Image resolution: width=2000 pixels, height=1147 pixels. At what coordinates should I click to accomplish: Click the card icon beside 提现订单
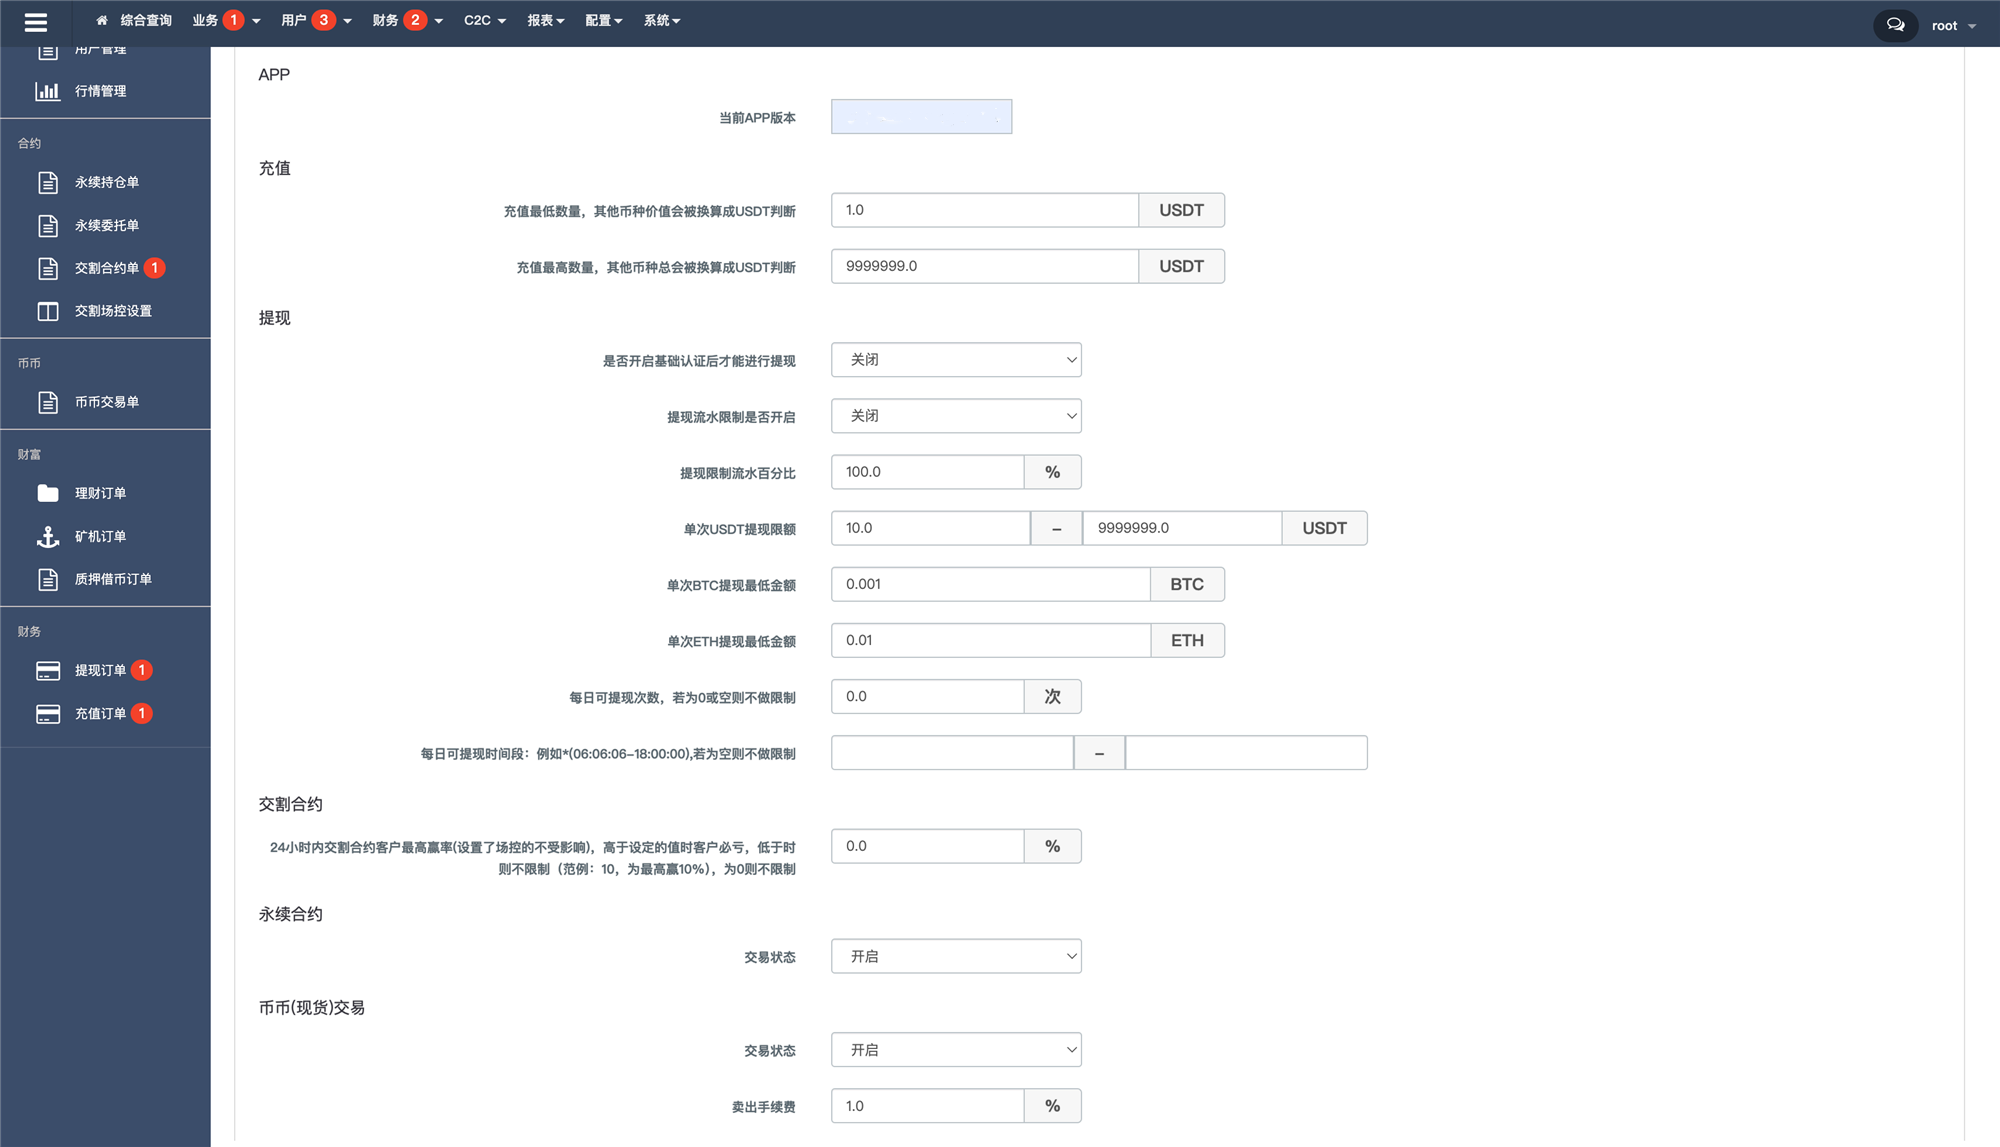47,671
